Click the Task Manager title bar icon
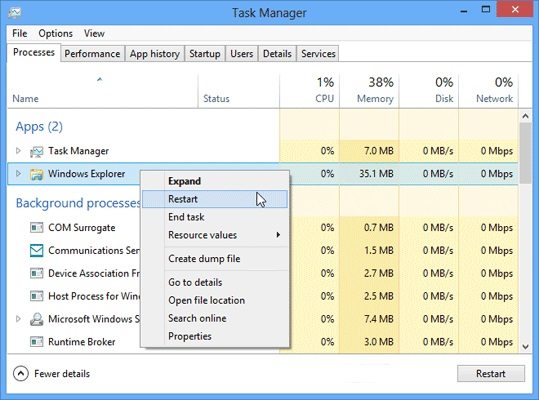 coord(14,13)
